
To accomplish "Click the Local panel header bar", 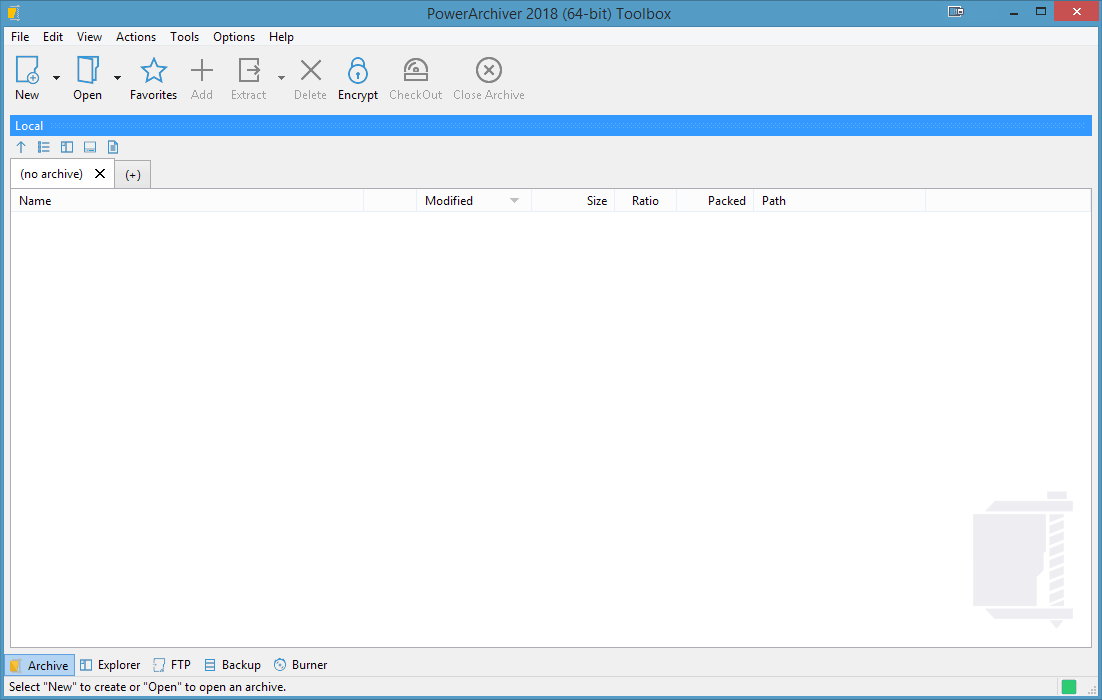I will tap(551, 126).
